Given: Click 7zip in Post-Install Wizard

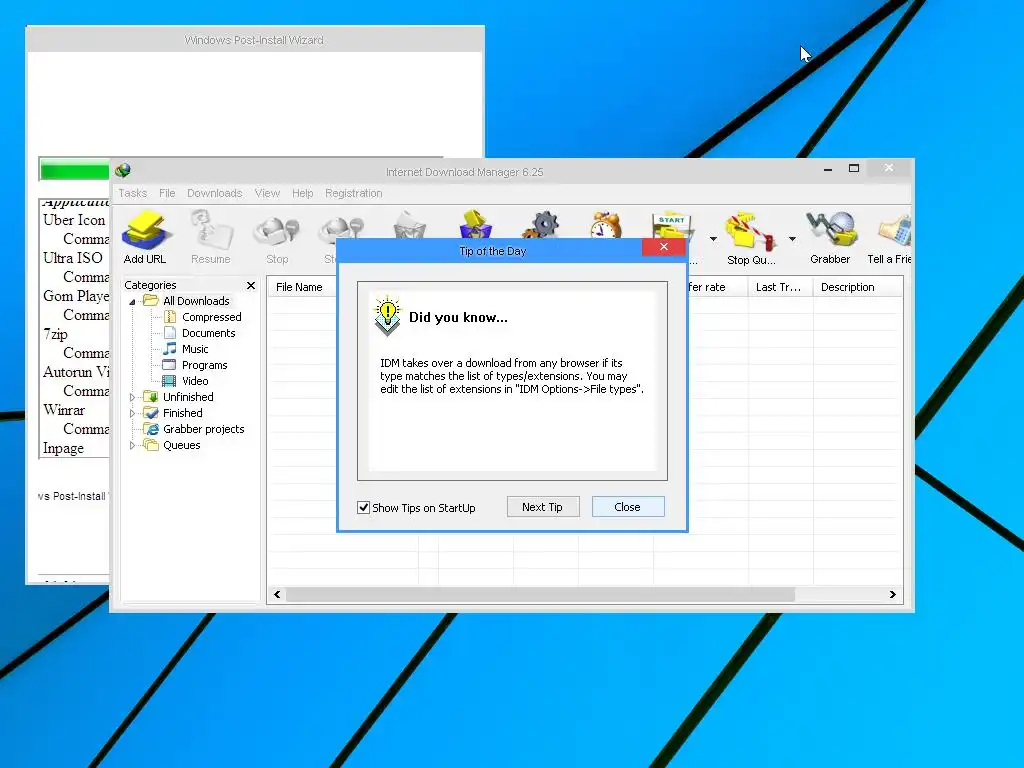Looking at the screenshot, I should point(56,334).
